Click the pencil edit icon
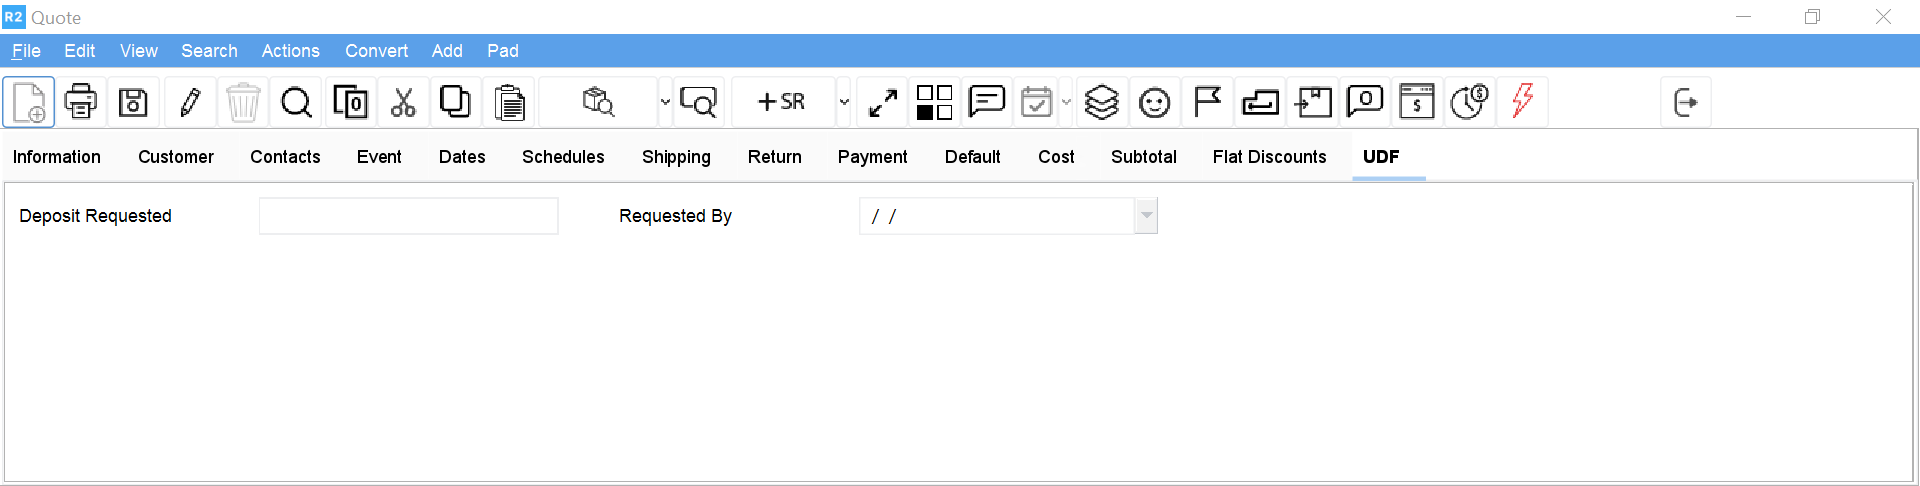Screen dimensions: 1920x486 coord(190,102)
